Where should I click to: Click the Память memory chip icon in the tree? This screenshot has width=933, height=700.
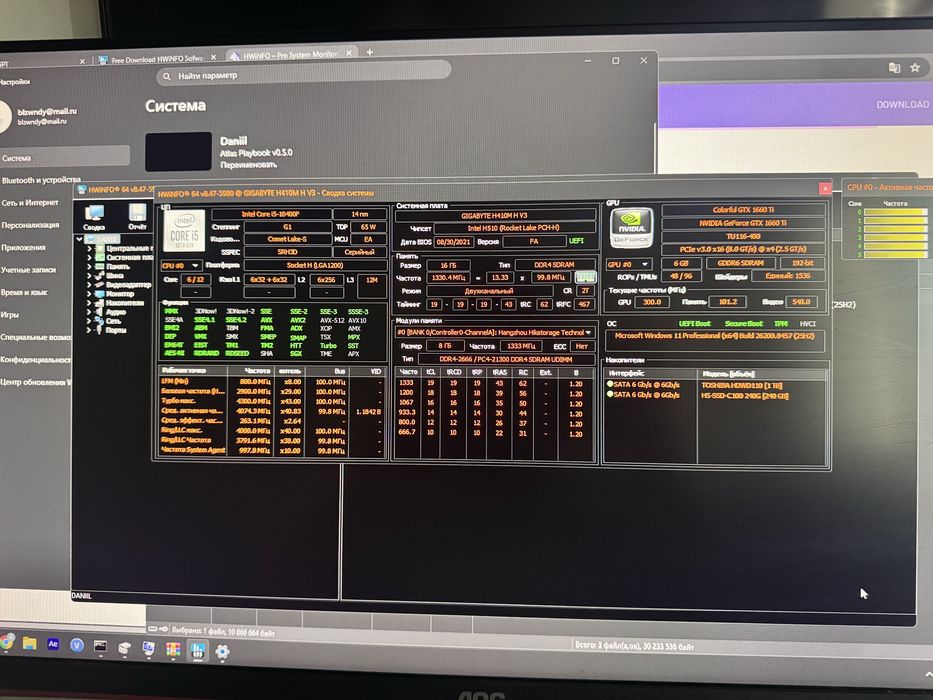pos(100,266)
